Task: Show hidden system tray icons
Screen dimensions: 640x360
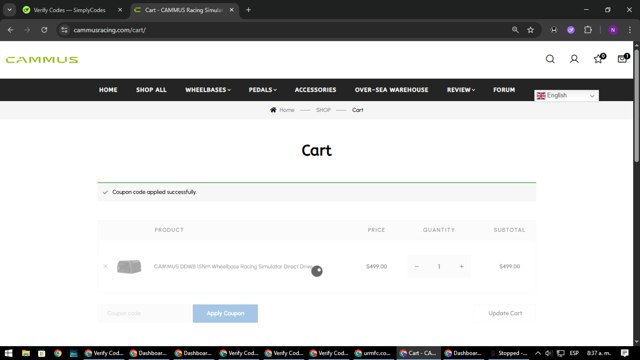Action: coord(538,353)
